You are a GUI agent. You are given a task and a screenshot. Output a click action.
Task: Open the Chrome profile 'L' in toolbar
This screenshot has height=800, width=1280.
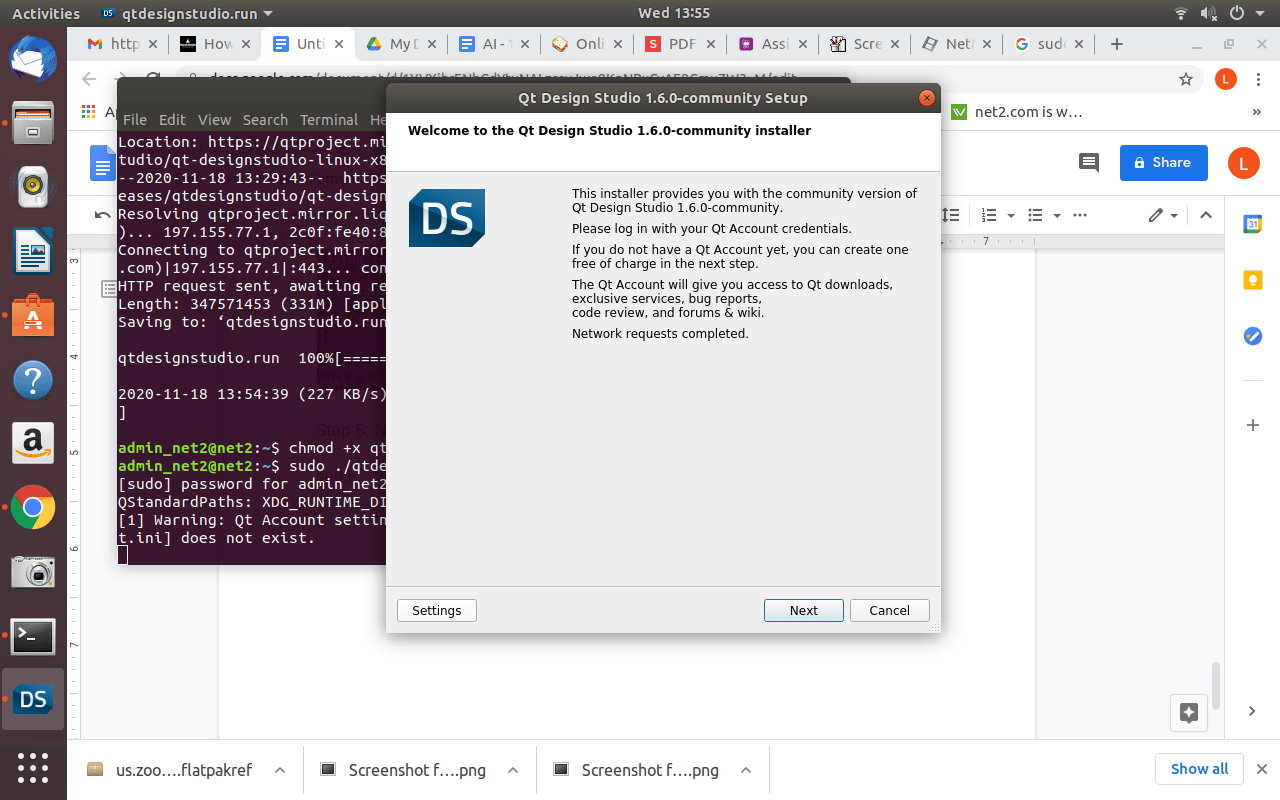click(1226, 78)
